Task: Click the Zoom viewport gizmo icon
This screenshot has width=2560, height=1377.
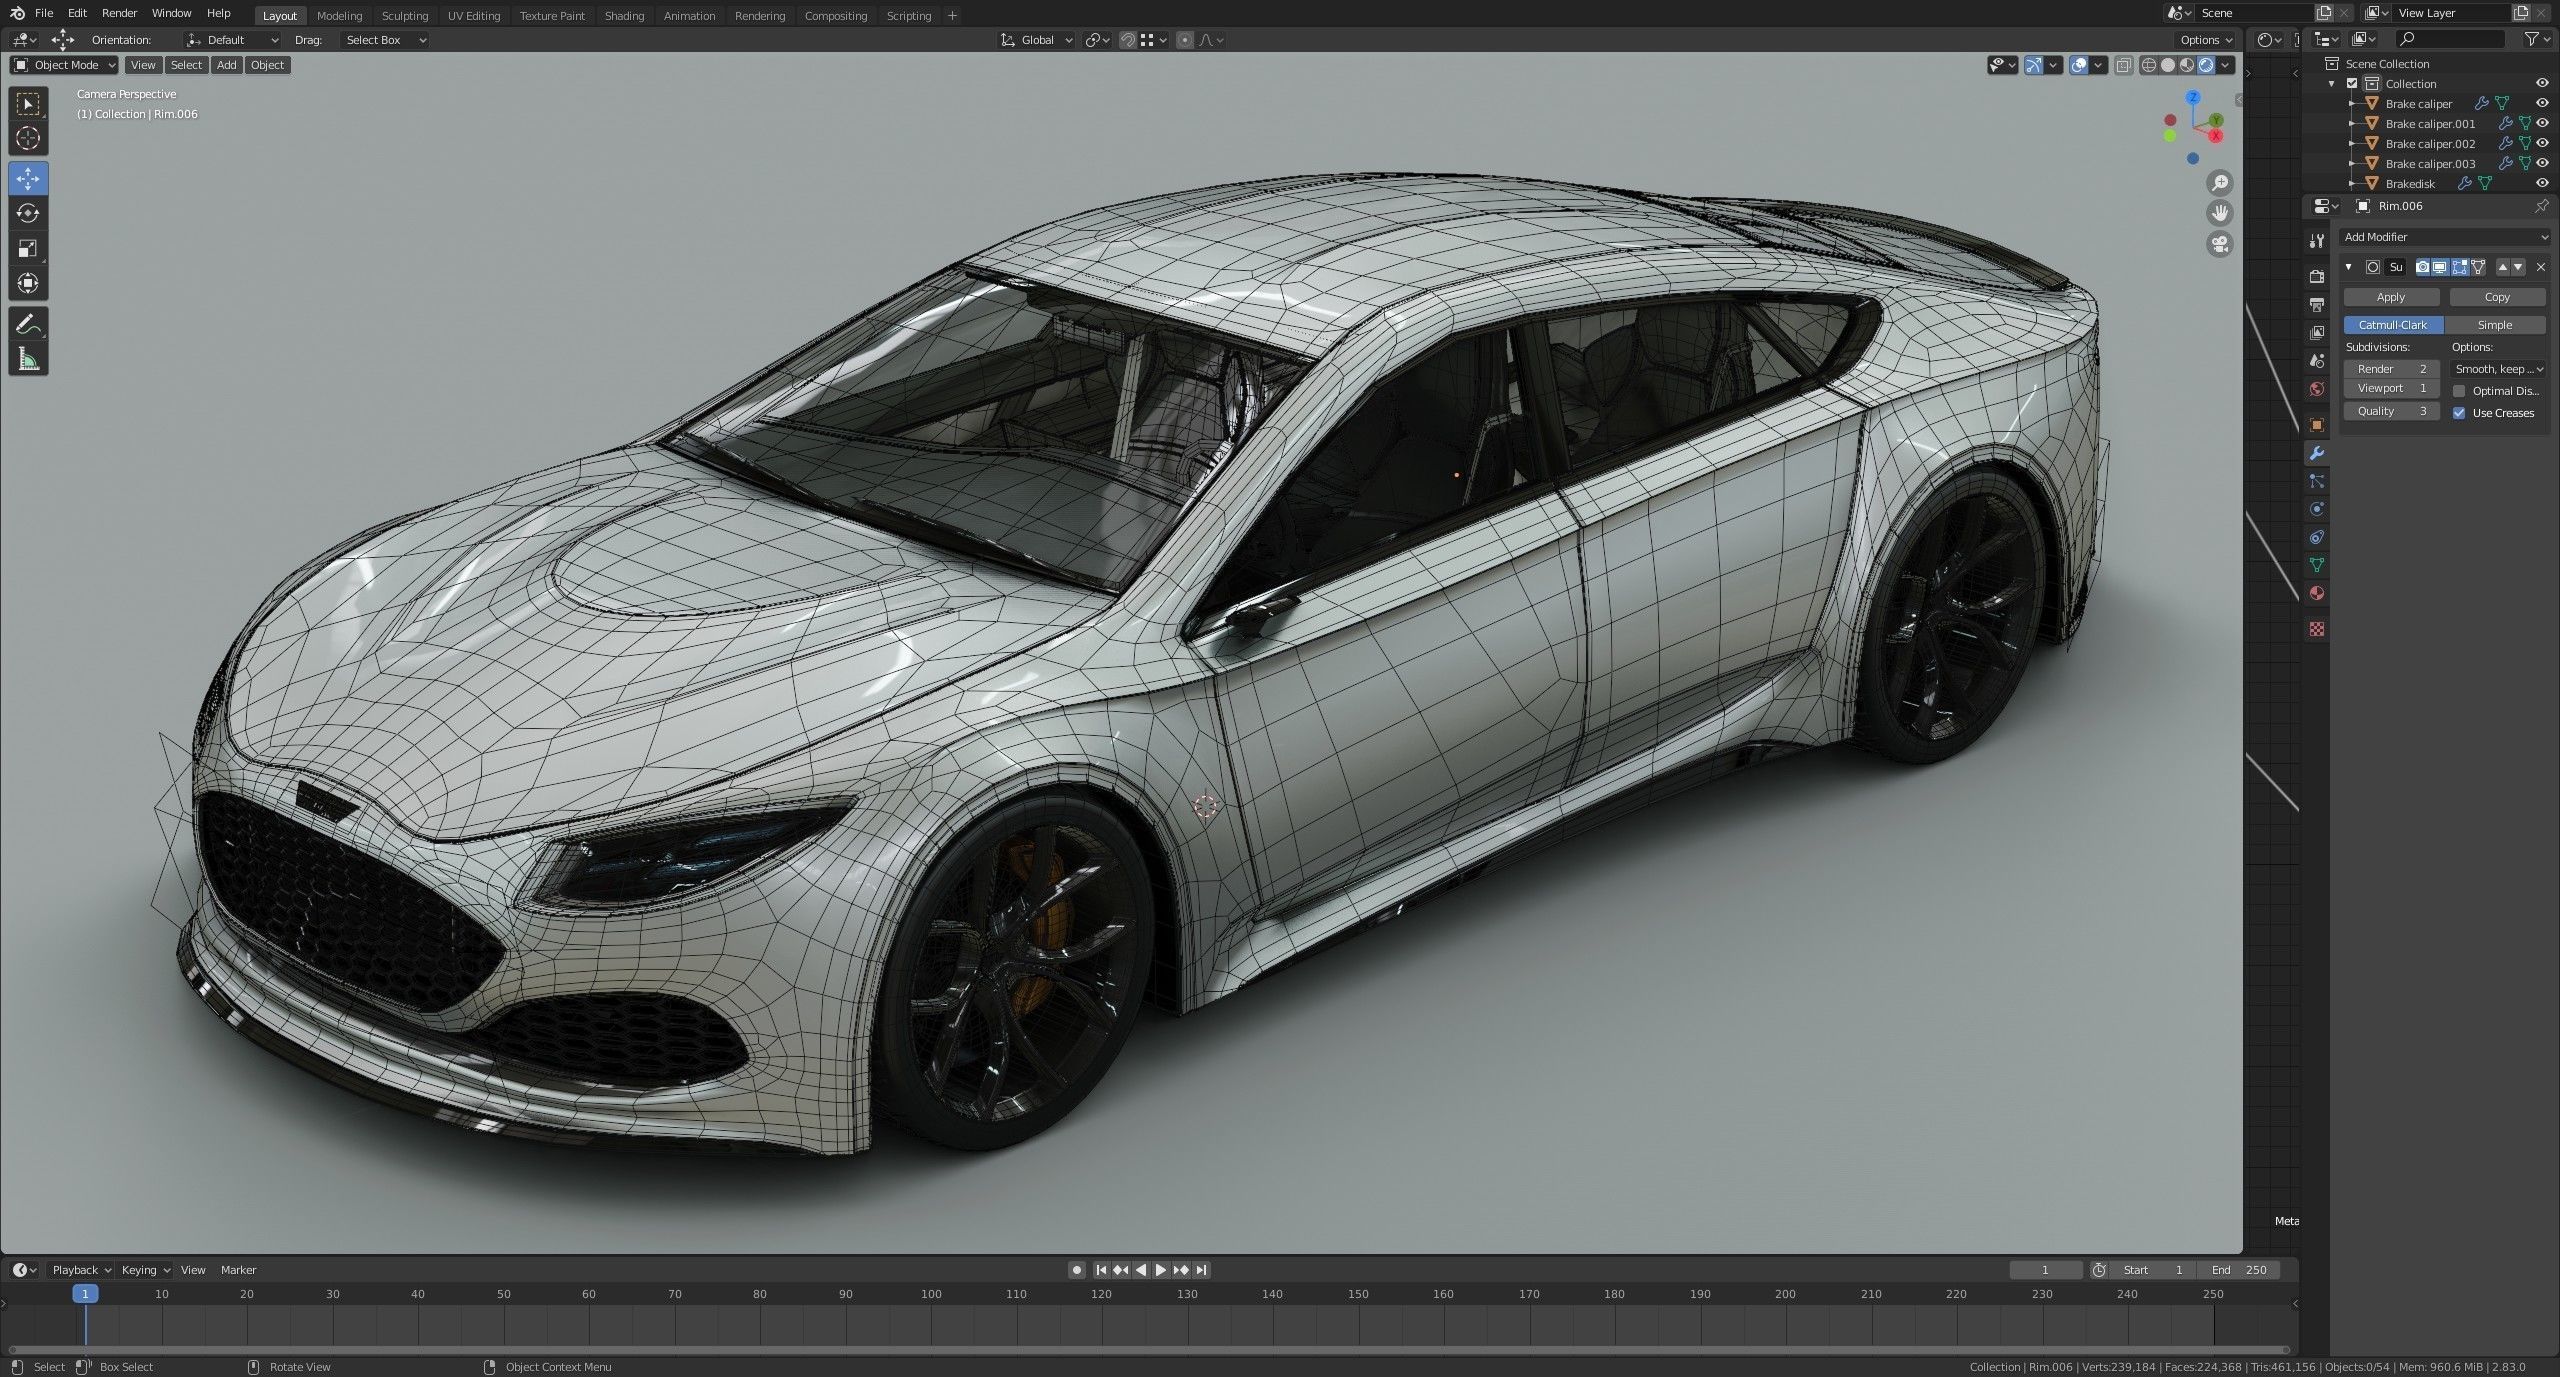Action: click(x=2220, y=183)
